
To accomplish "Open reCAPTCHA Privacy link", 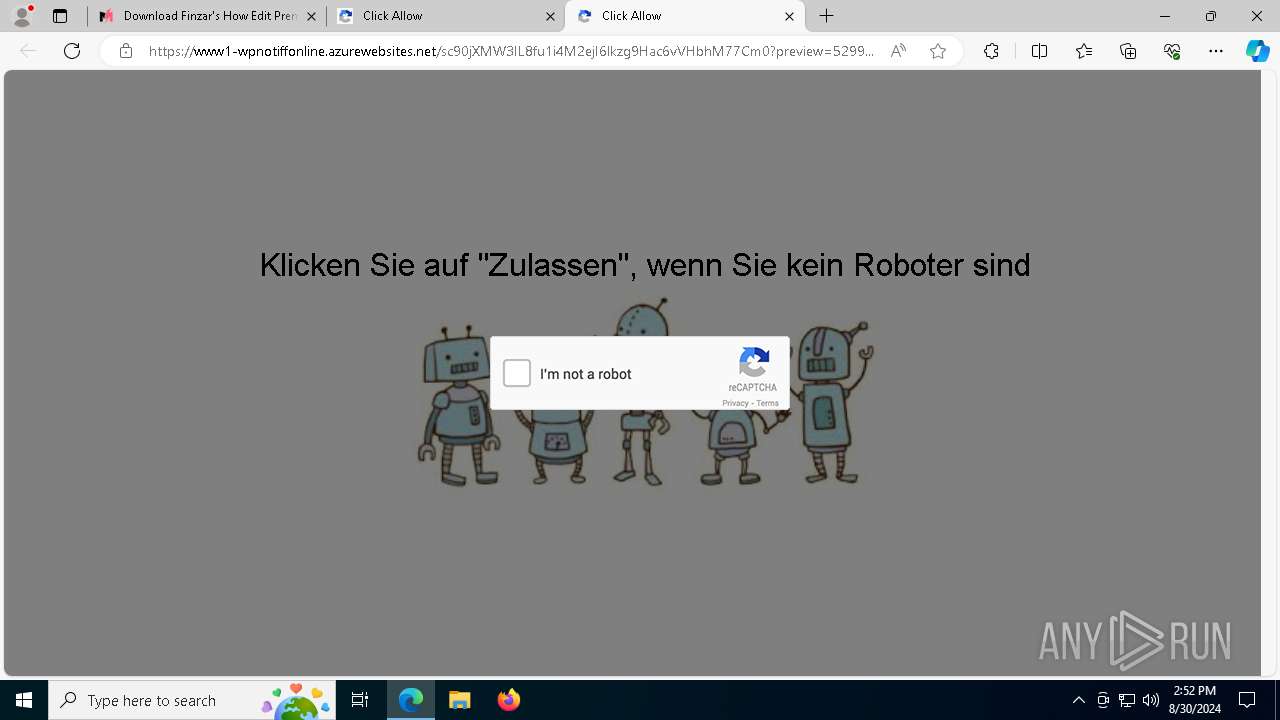I will (x=735, y=403).
